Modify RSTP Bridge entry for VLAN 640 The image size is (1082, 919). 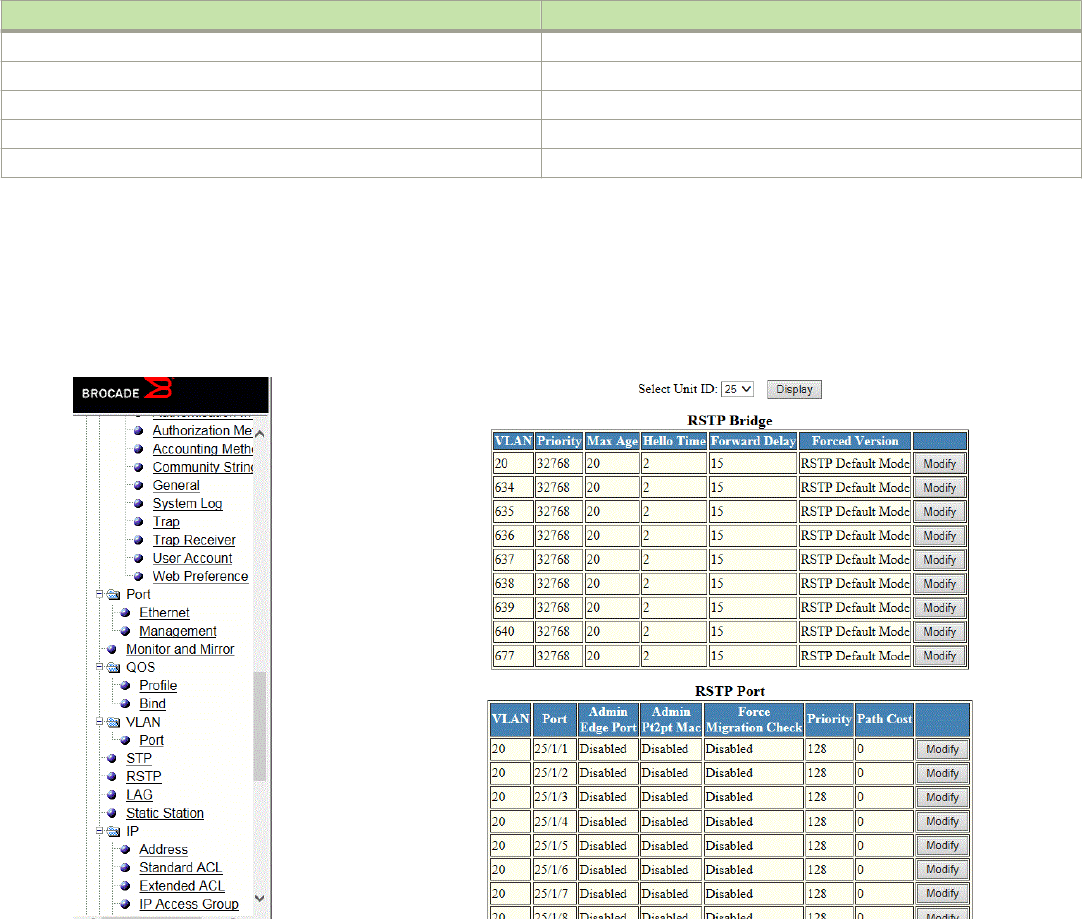click(x=940, y=632)
